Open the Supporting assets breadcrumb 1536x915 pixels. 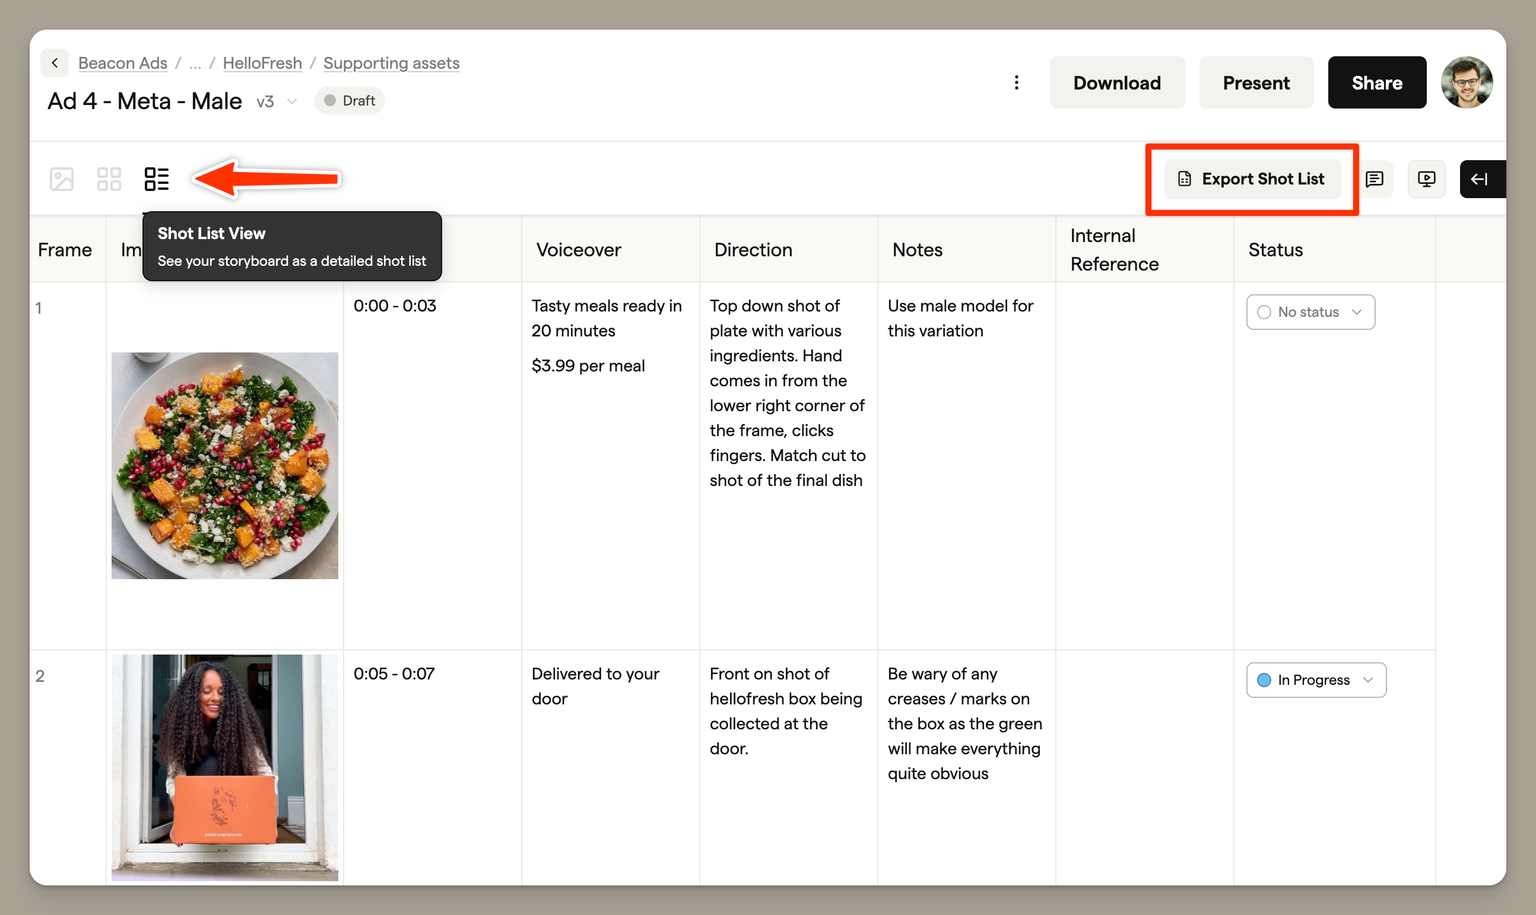click(x=391, y=63)
